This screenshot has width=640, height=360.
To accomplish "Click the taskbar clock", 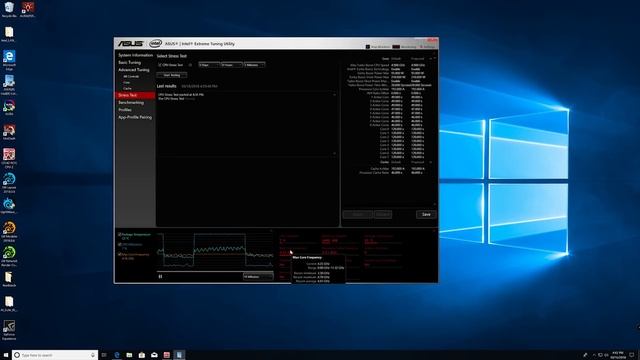I will tap(618, 355).
